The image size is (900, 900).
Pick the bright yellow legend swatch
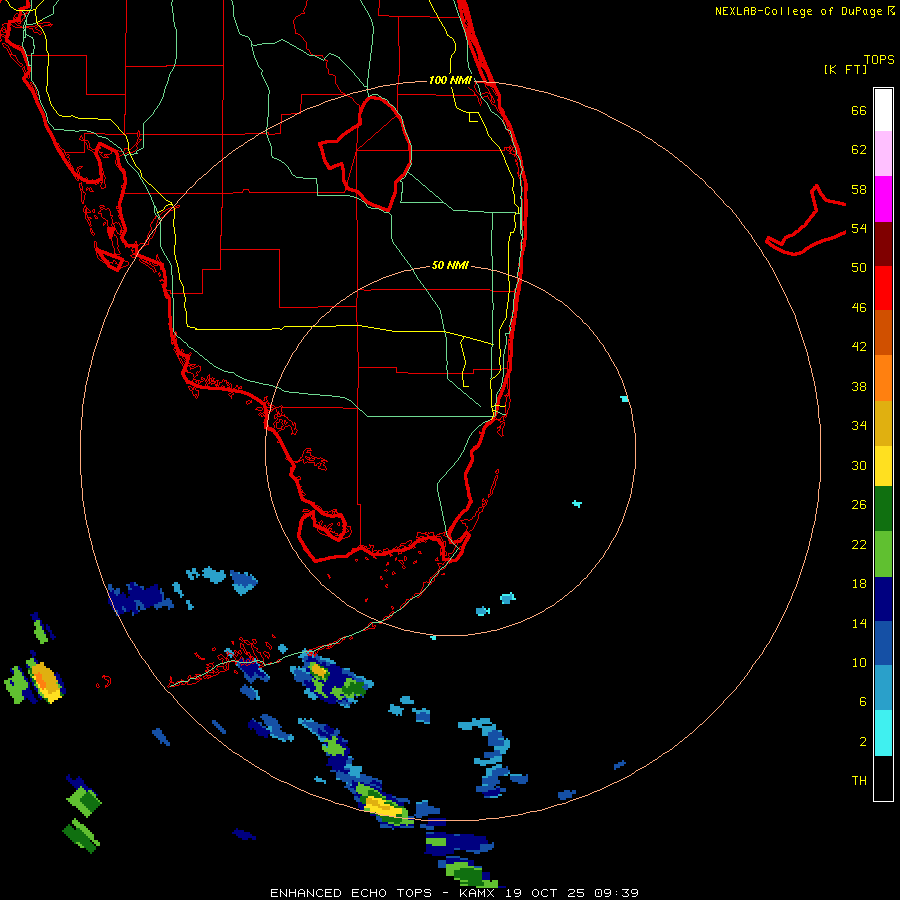[883, 466]
